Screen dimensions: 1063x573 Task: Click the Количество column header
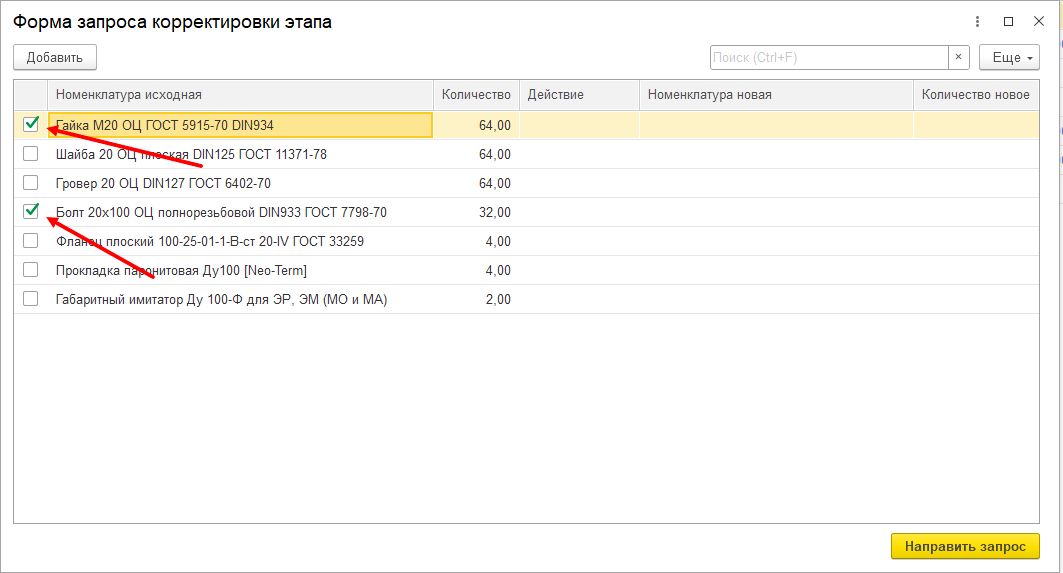tap(477, 95)
